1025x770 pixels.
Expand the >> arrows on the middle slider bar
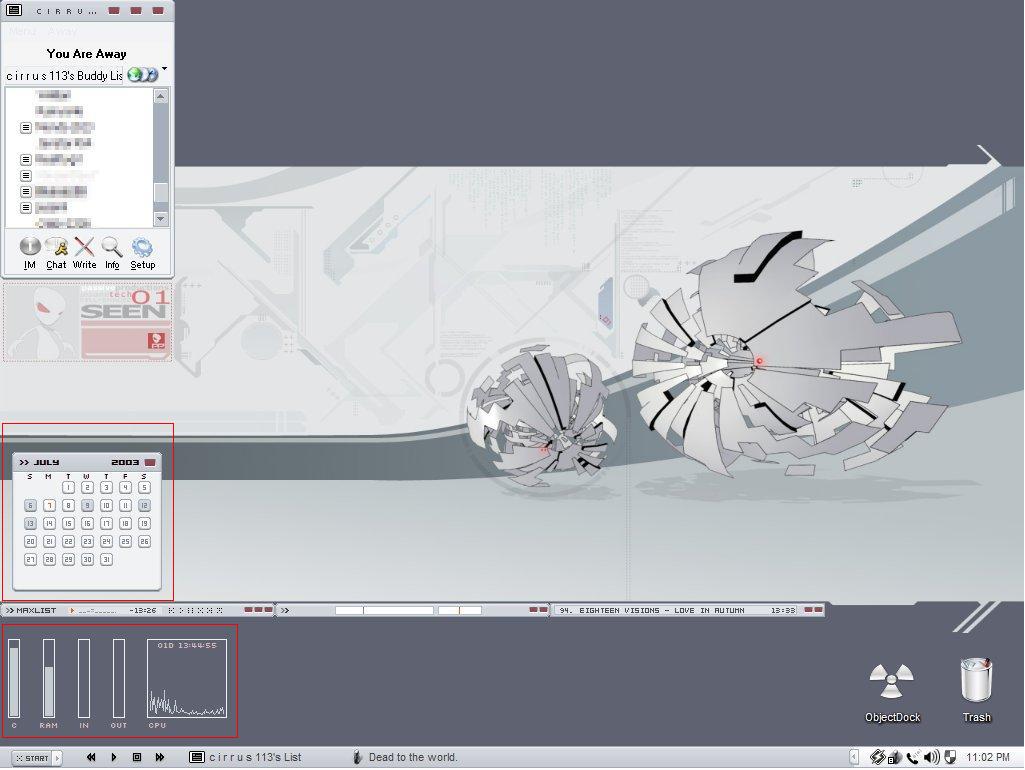[x=285, y=610]
